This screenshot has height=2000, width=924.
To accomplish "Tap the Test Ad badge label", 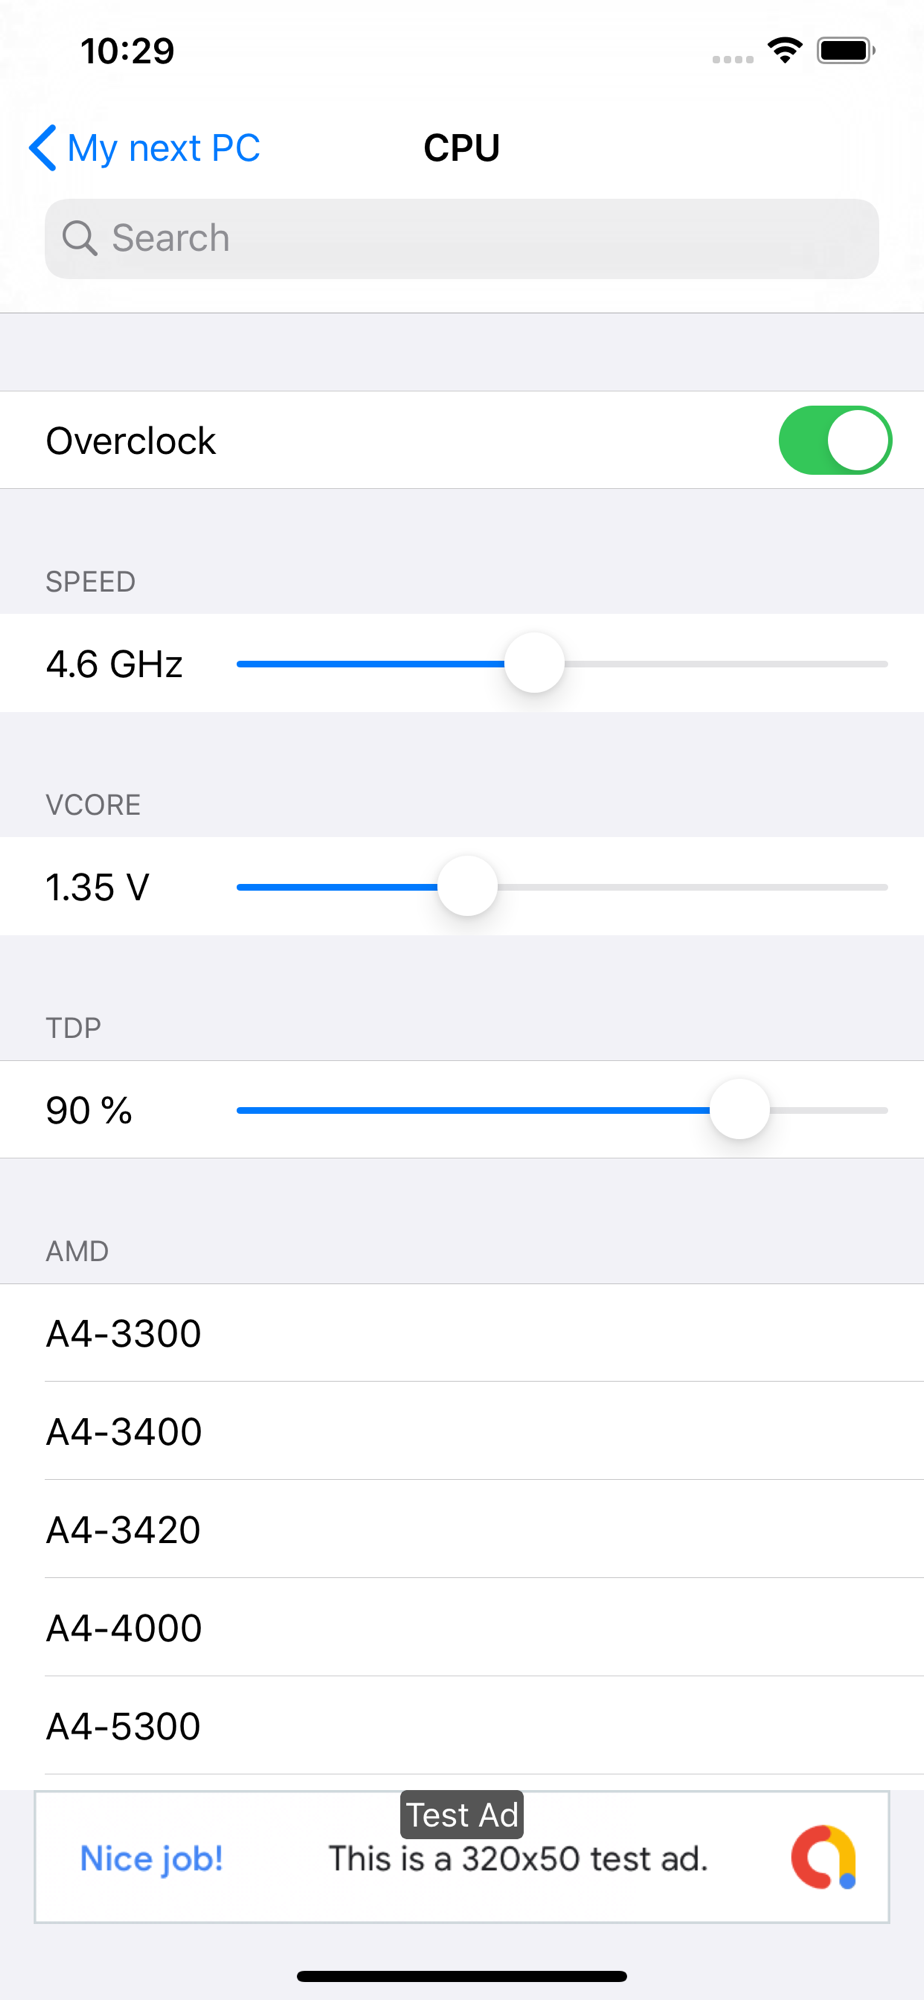I will click(462, 1814).
